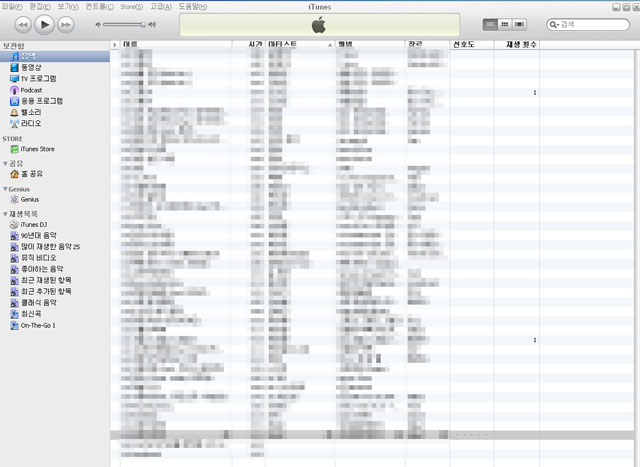Sort by 앨범 album column
The image size is (640, 467).
[370, 44]
